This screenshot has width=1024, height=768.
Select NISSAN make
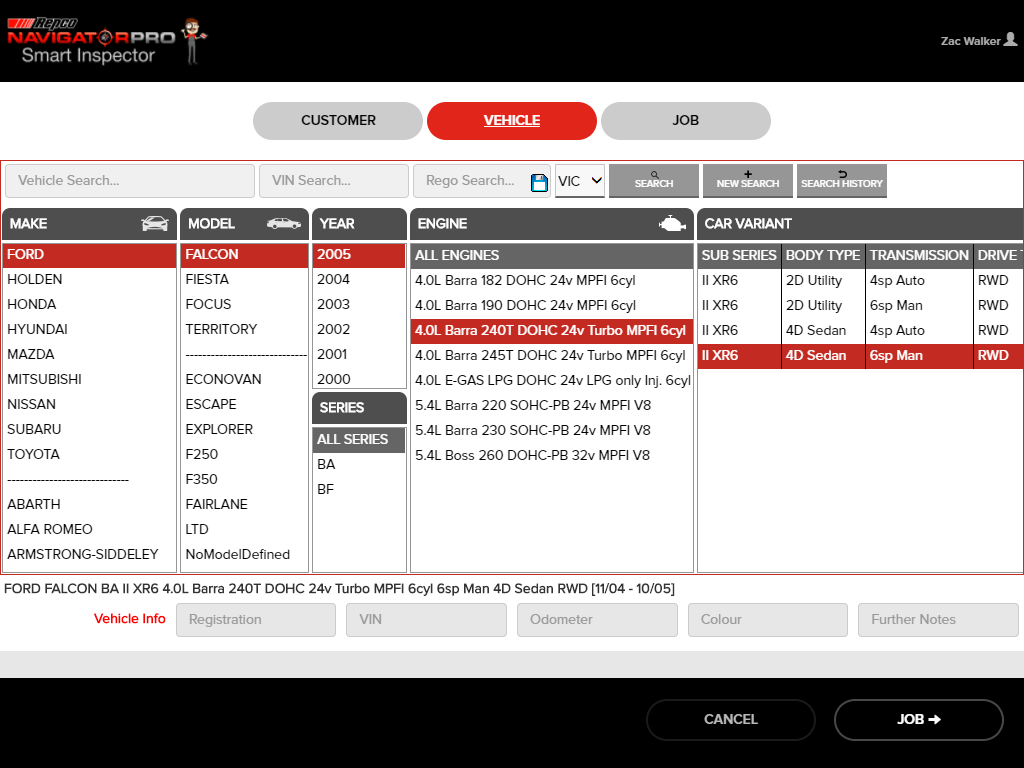[x=89, y=404]
